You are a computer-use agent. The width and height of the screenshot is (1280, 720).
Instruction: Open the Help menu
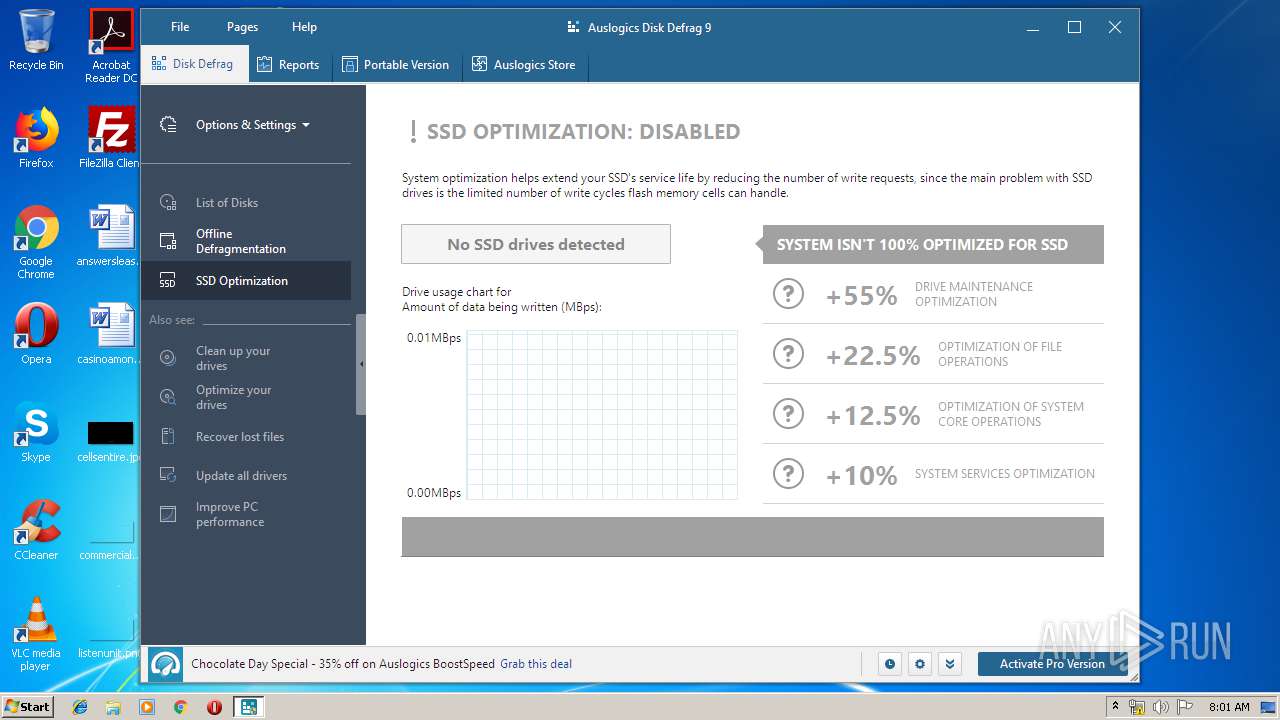coord(304,27)
